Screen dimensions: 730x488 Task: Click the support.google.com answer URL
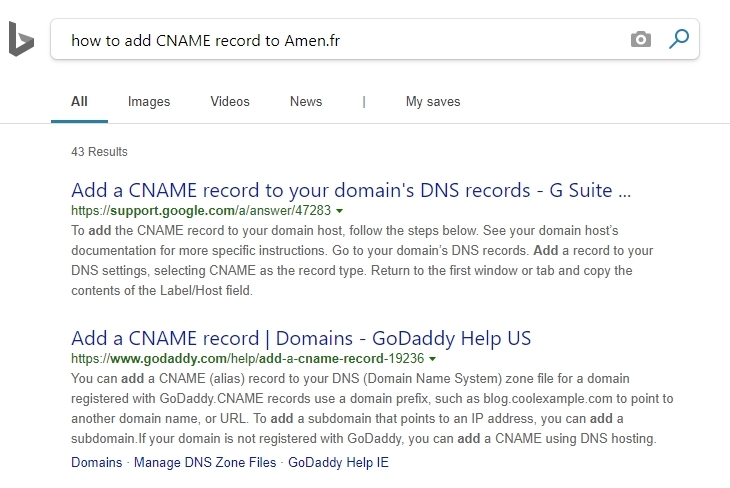click(x=201, y=210)
